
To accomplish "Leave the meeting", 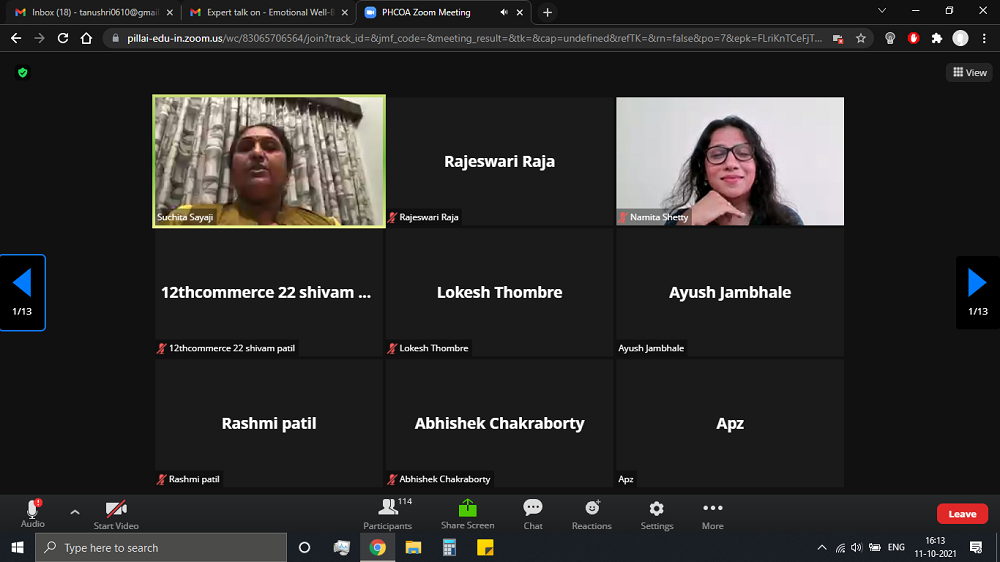I will 962,514.
